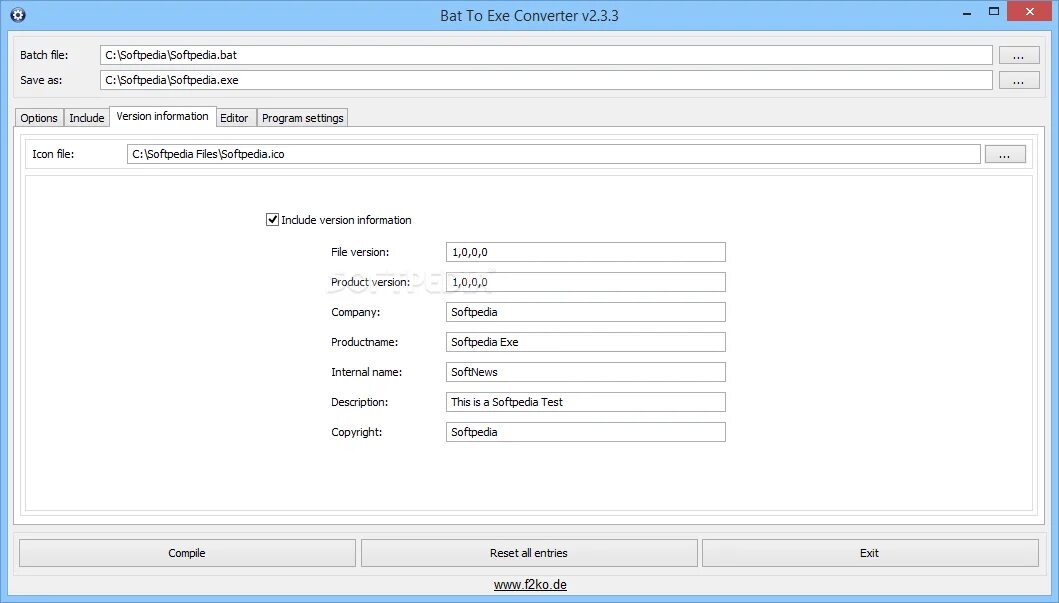Click the Company field
The image size is (1059, 603).
coord(586,312)
